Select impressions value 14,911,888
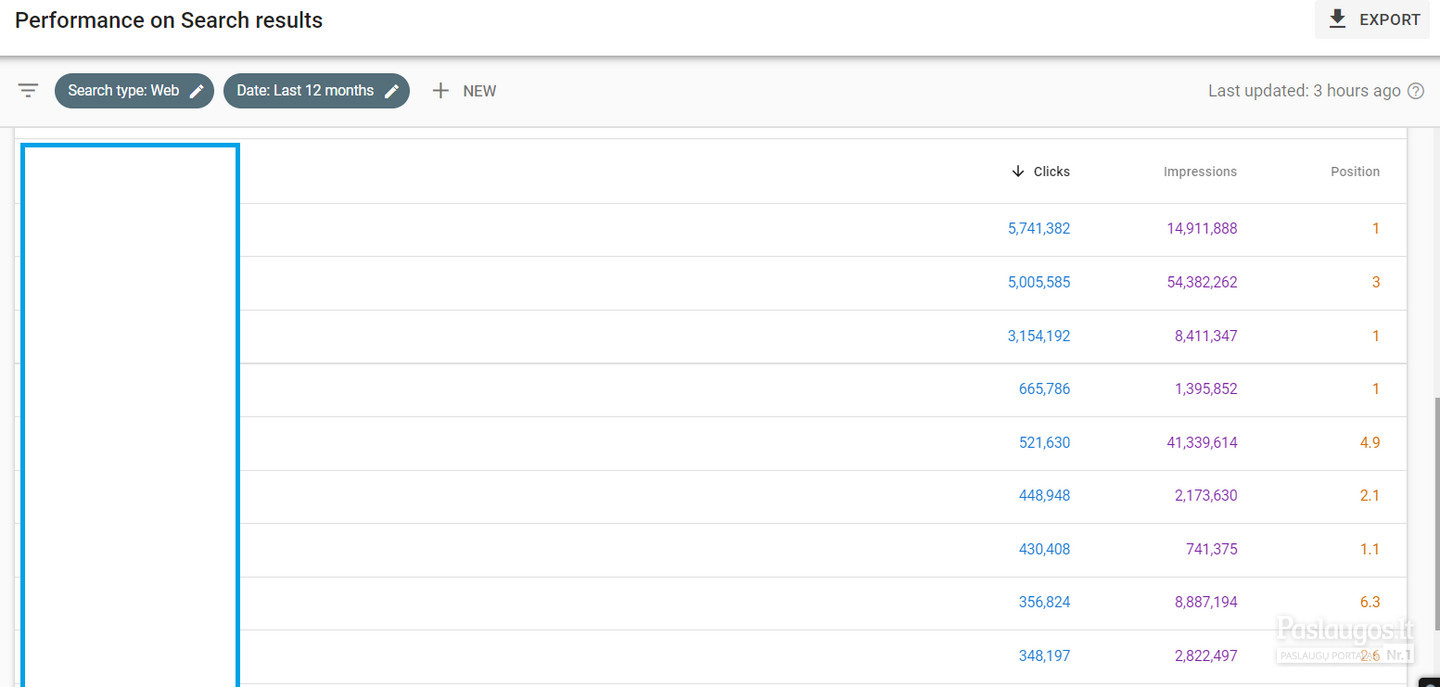 click(x=1202, y=229)
